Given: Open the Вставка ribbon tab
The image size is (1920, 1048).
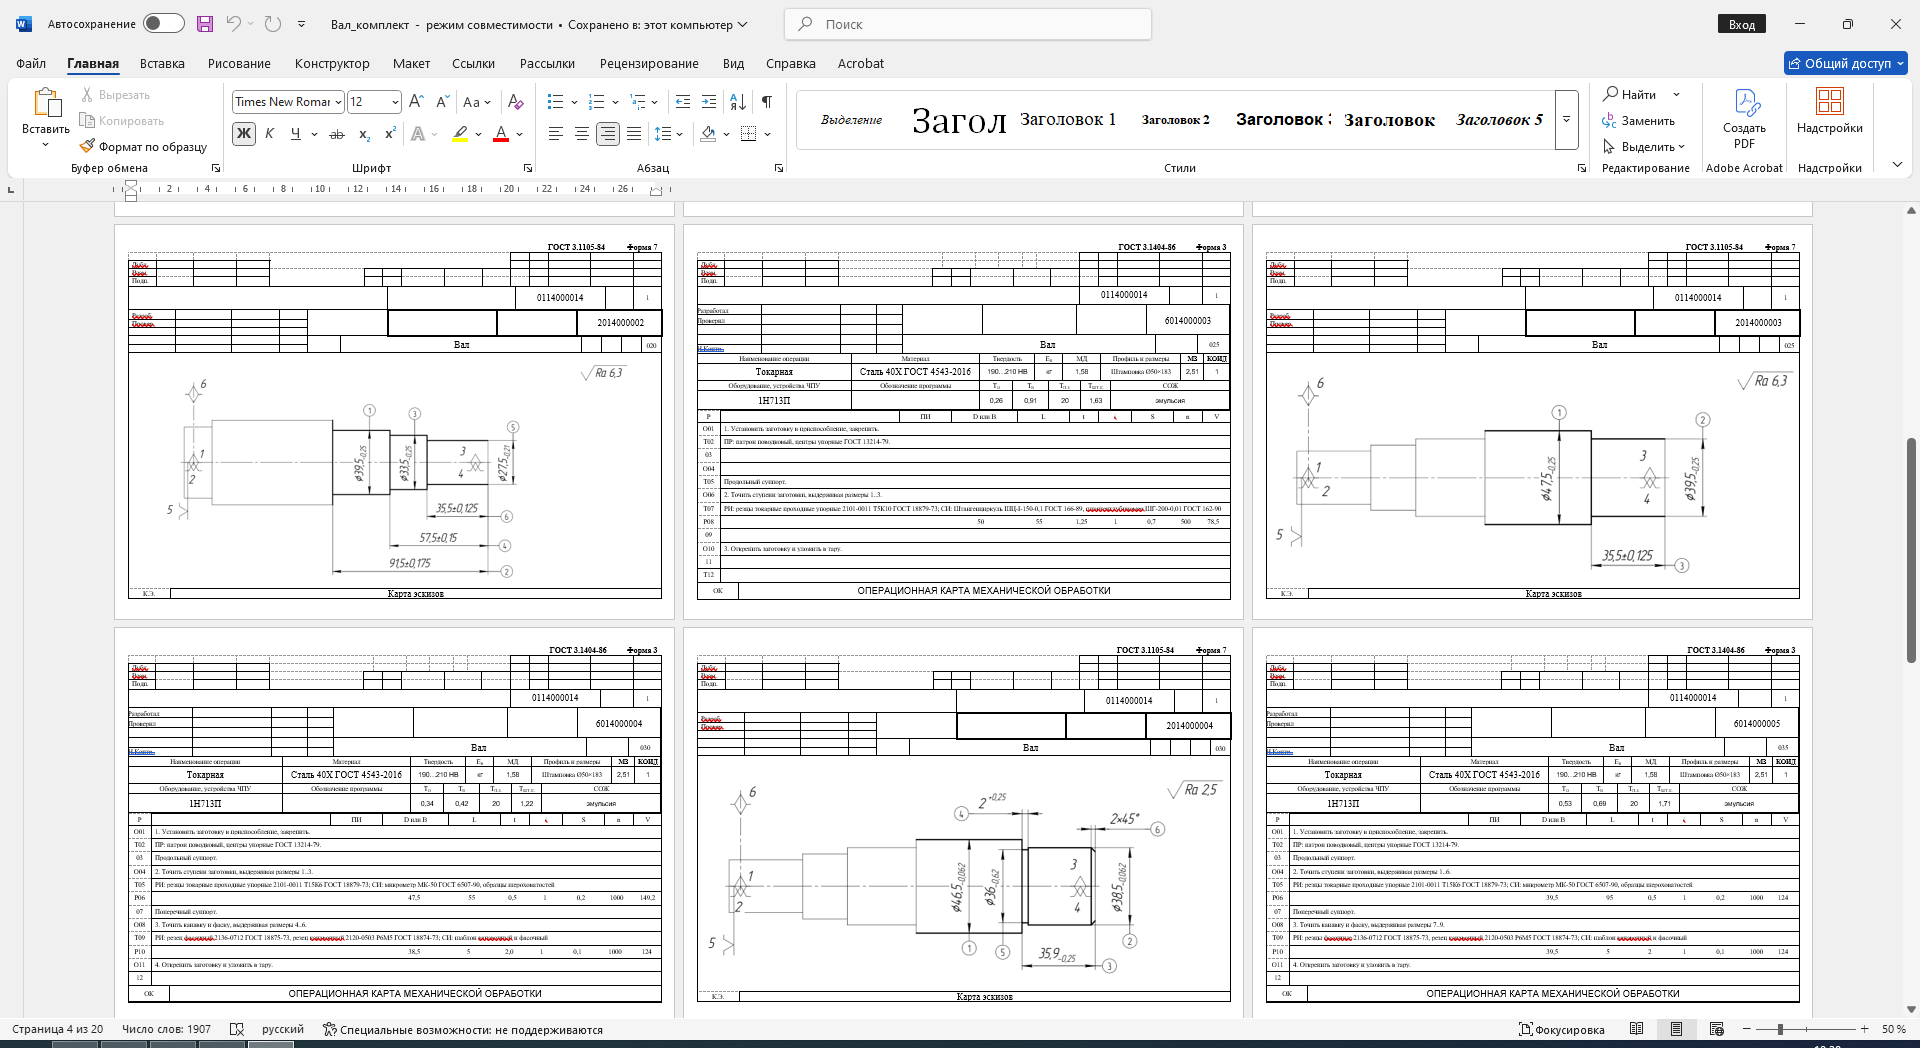Looking at the screenshot, I should coord(162,63).
